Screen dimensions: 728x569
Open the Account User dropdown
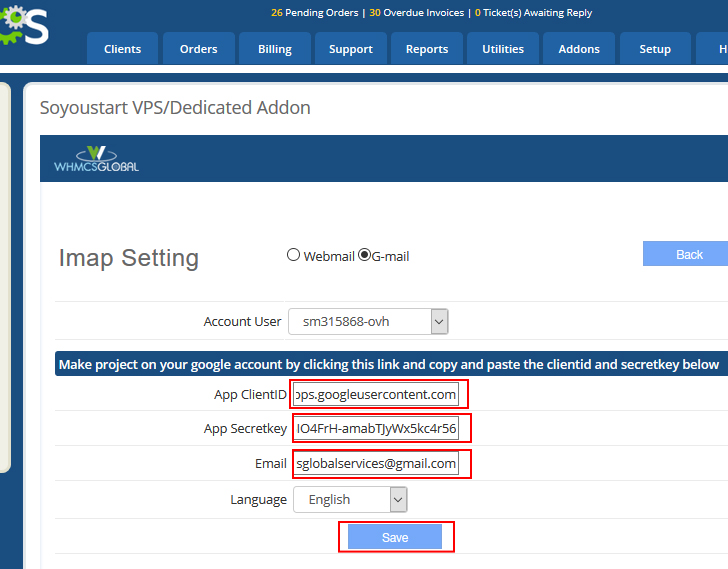tap(368, 321)
